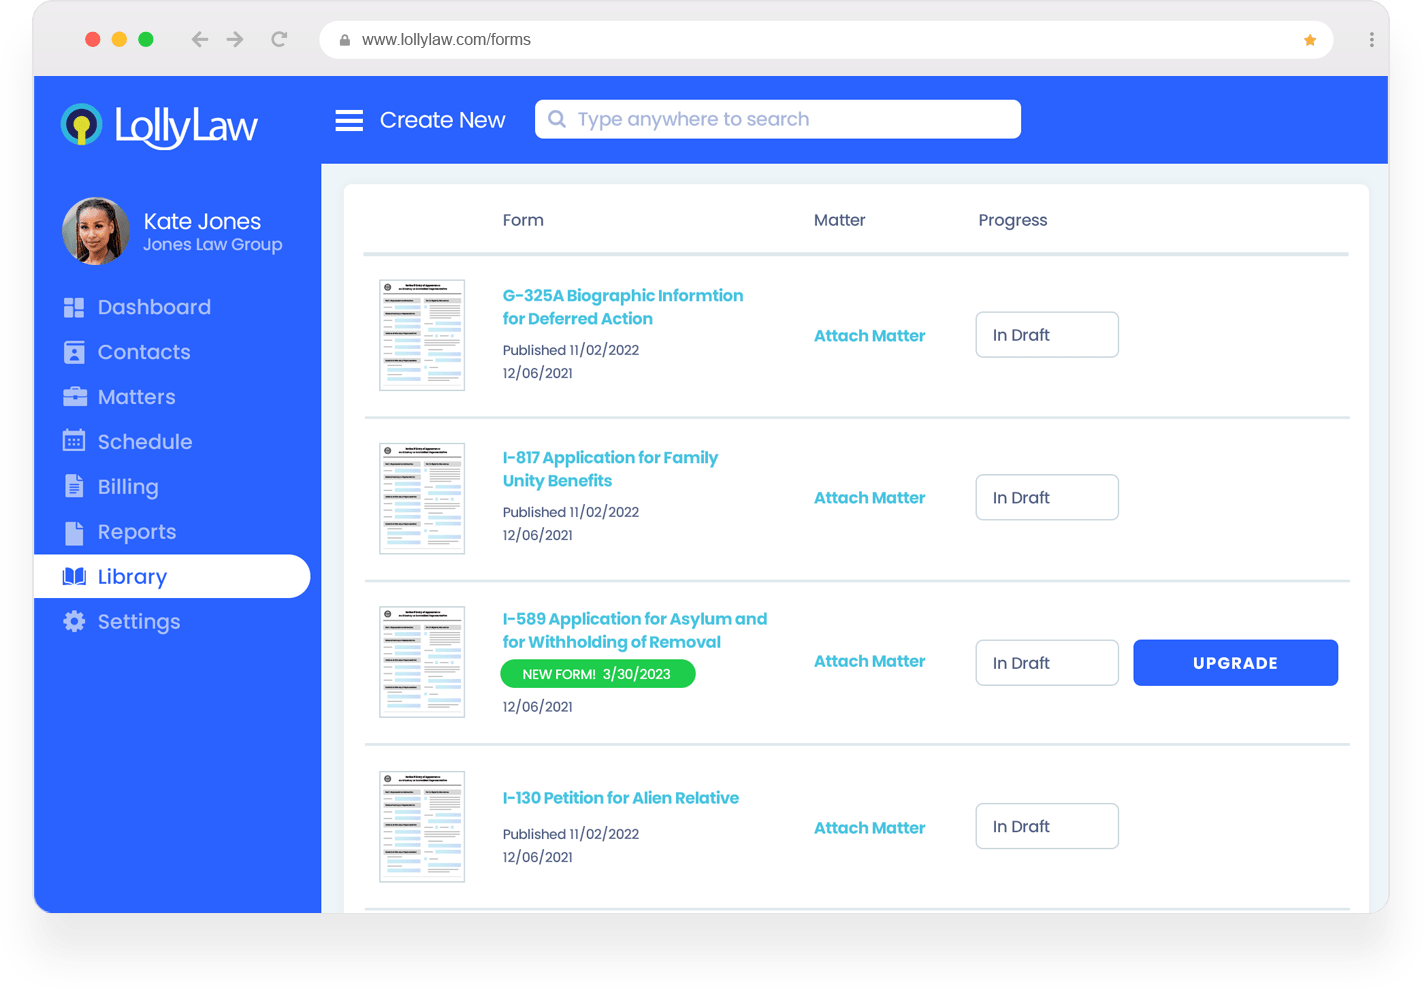Open I-589 Application for Asylum form
This screenshot has width=1424, height=989.
pos(634,630)
